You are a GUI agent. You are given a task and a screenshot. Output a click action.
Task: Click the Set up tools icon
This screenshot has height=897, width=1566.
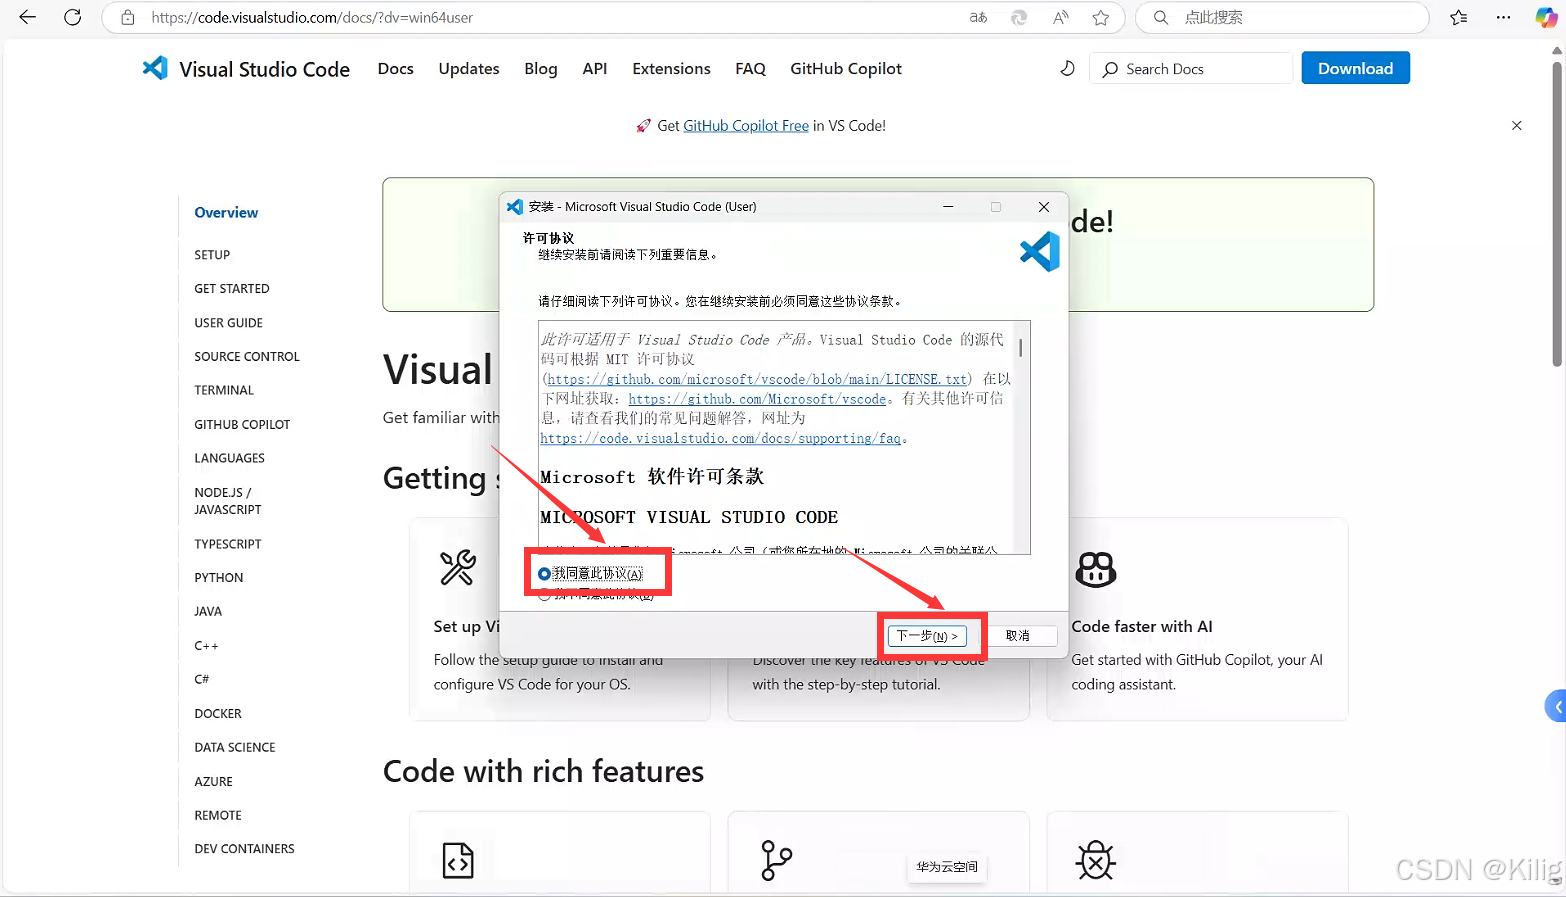click(458, 568)
